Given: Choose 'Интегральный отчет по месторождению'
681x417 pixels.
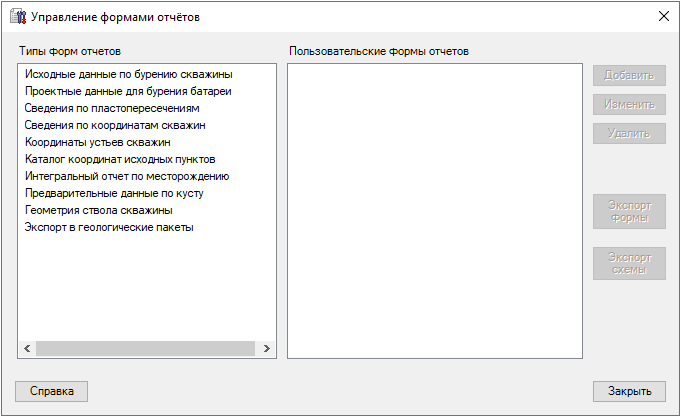Looking at the screenshot, I should 127,176.
